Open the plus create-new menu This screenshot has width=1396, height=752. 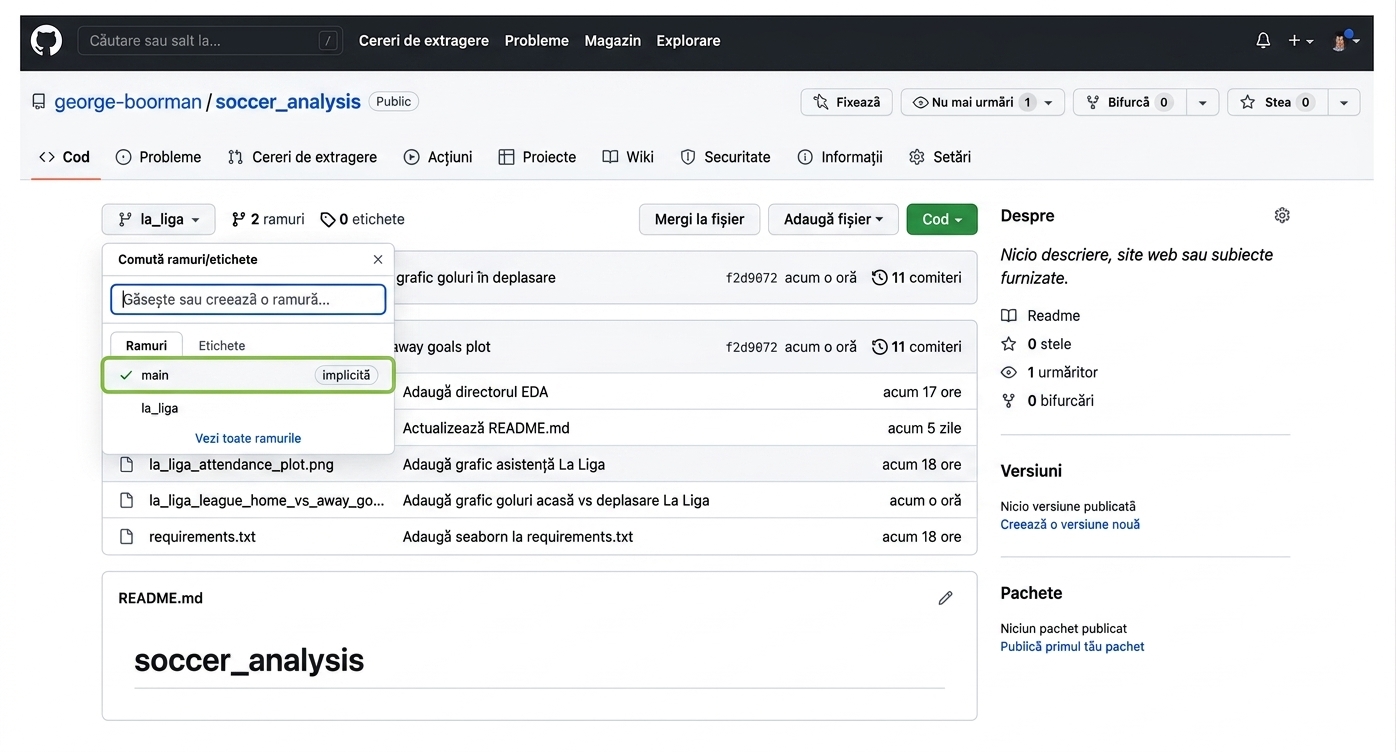[1300, 41]
